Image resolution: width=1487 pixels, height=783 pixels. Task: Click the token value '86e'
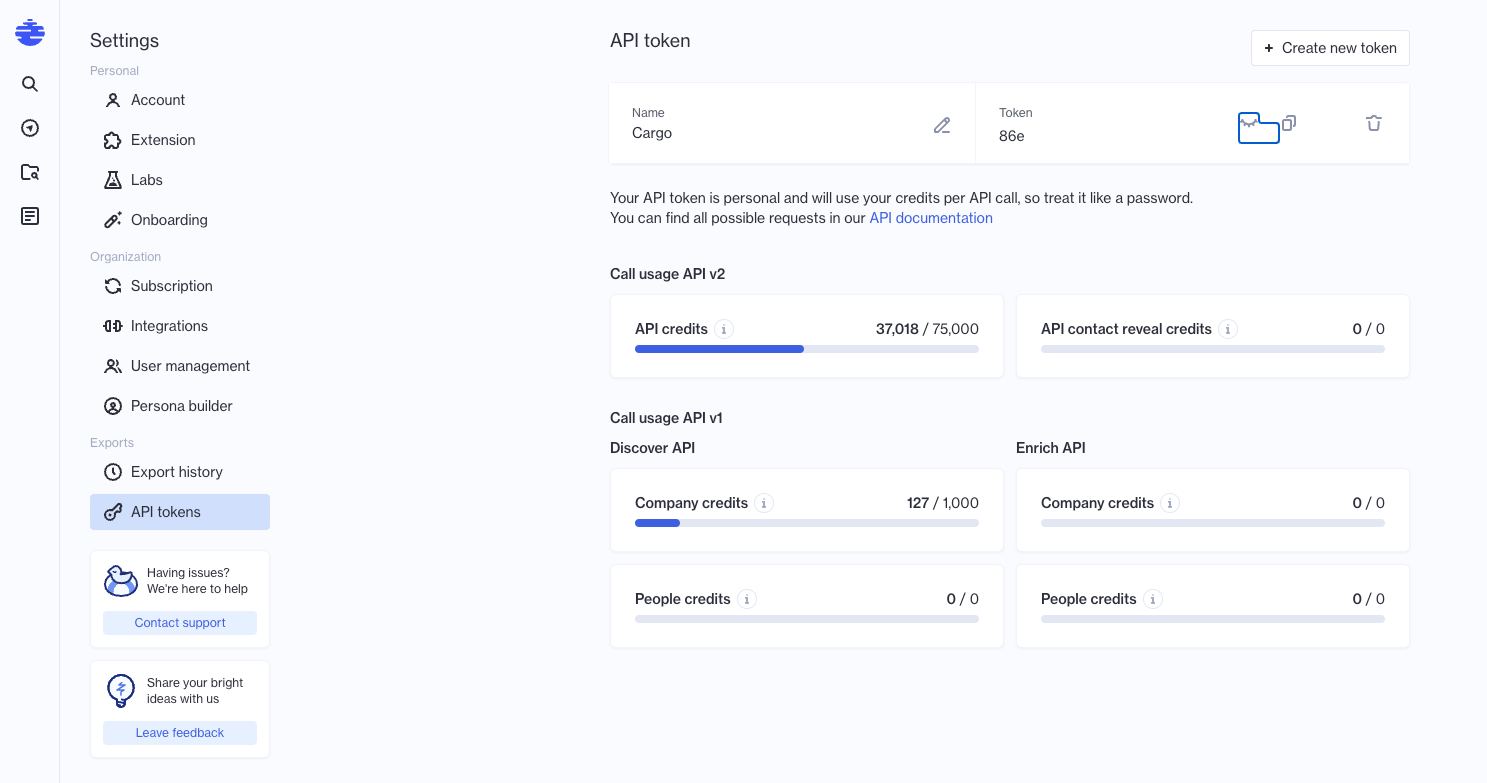click(x=1012, y=136)
